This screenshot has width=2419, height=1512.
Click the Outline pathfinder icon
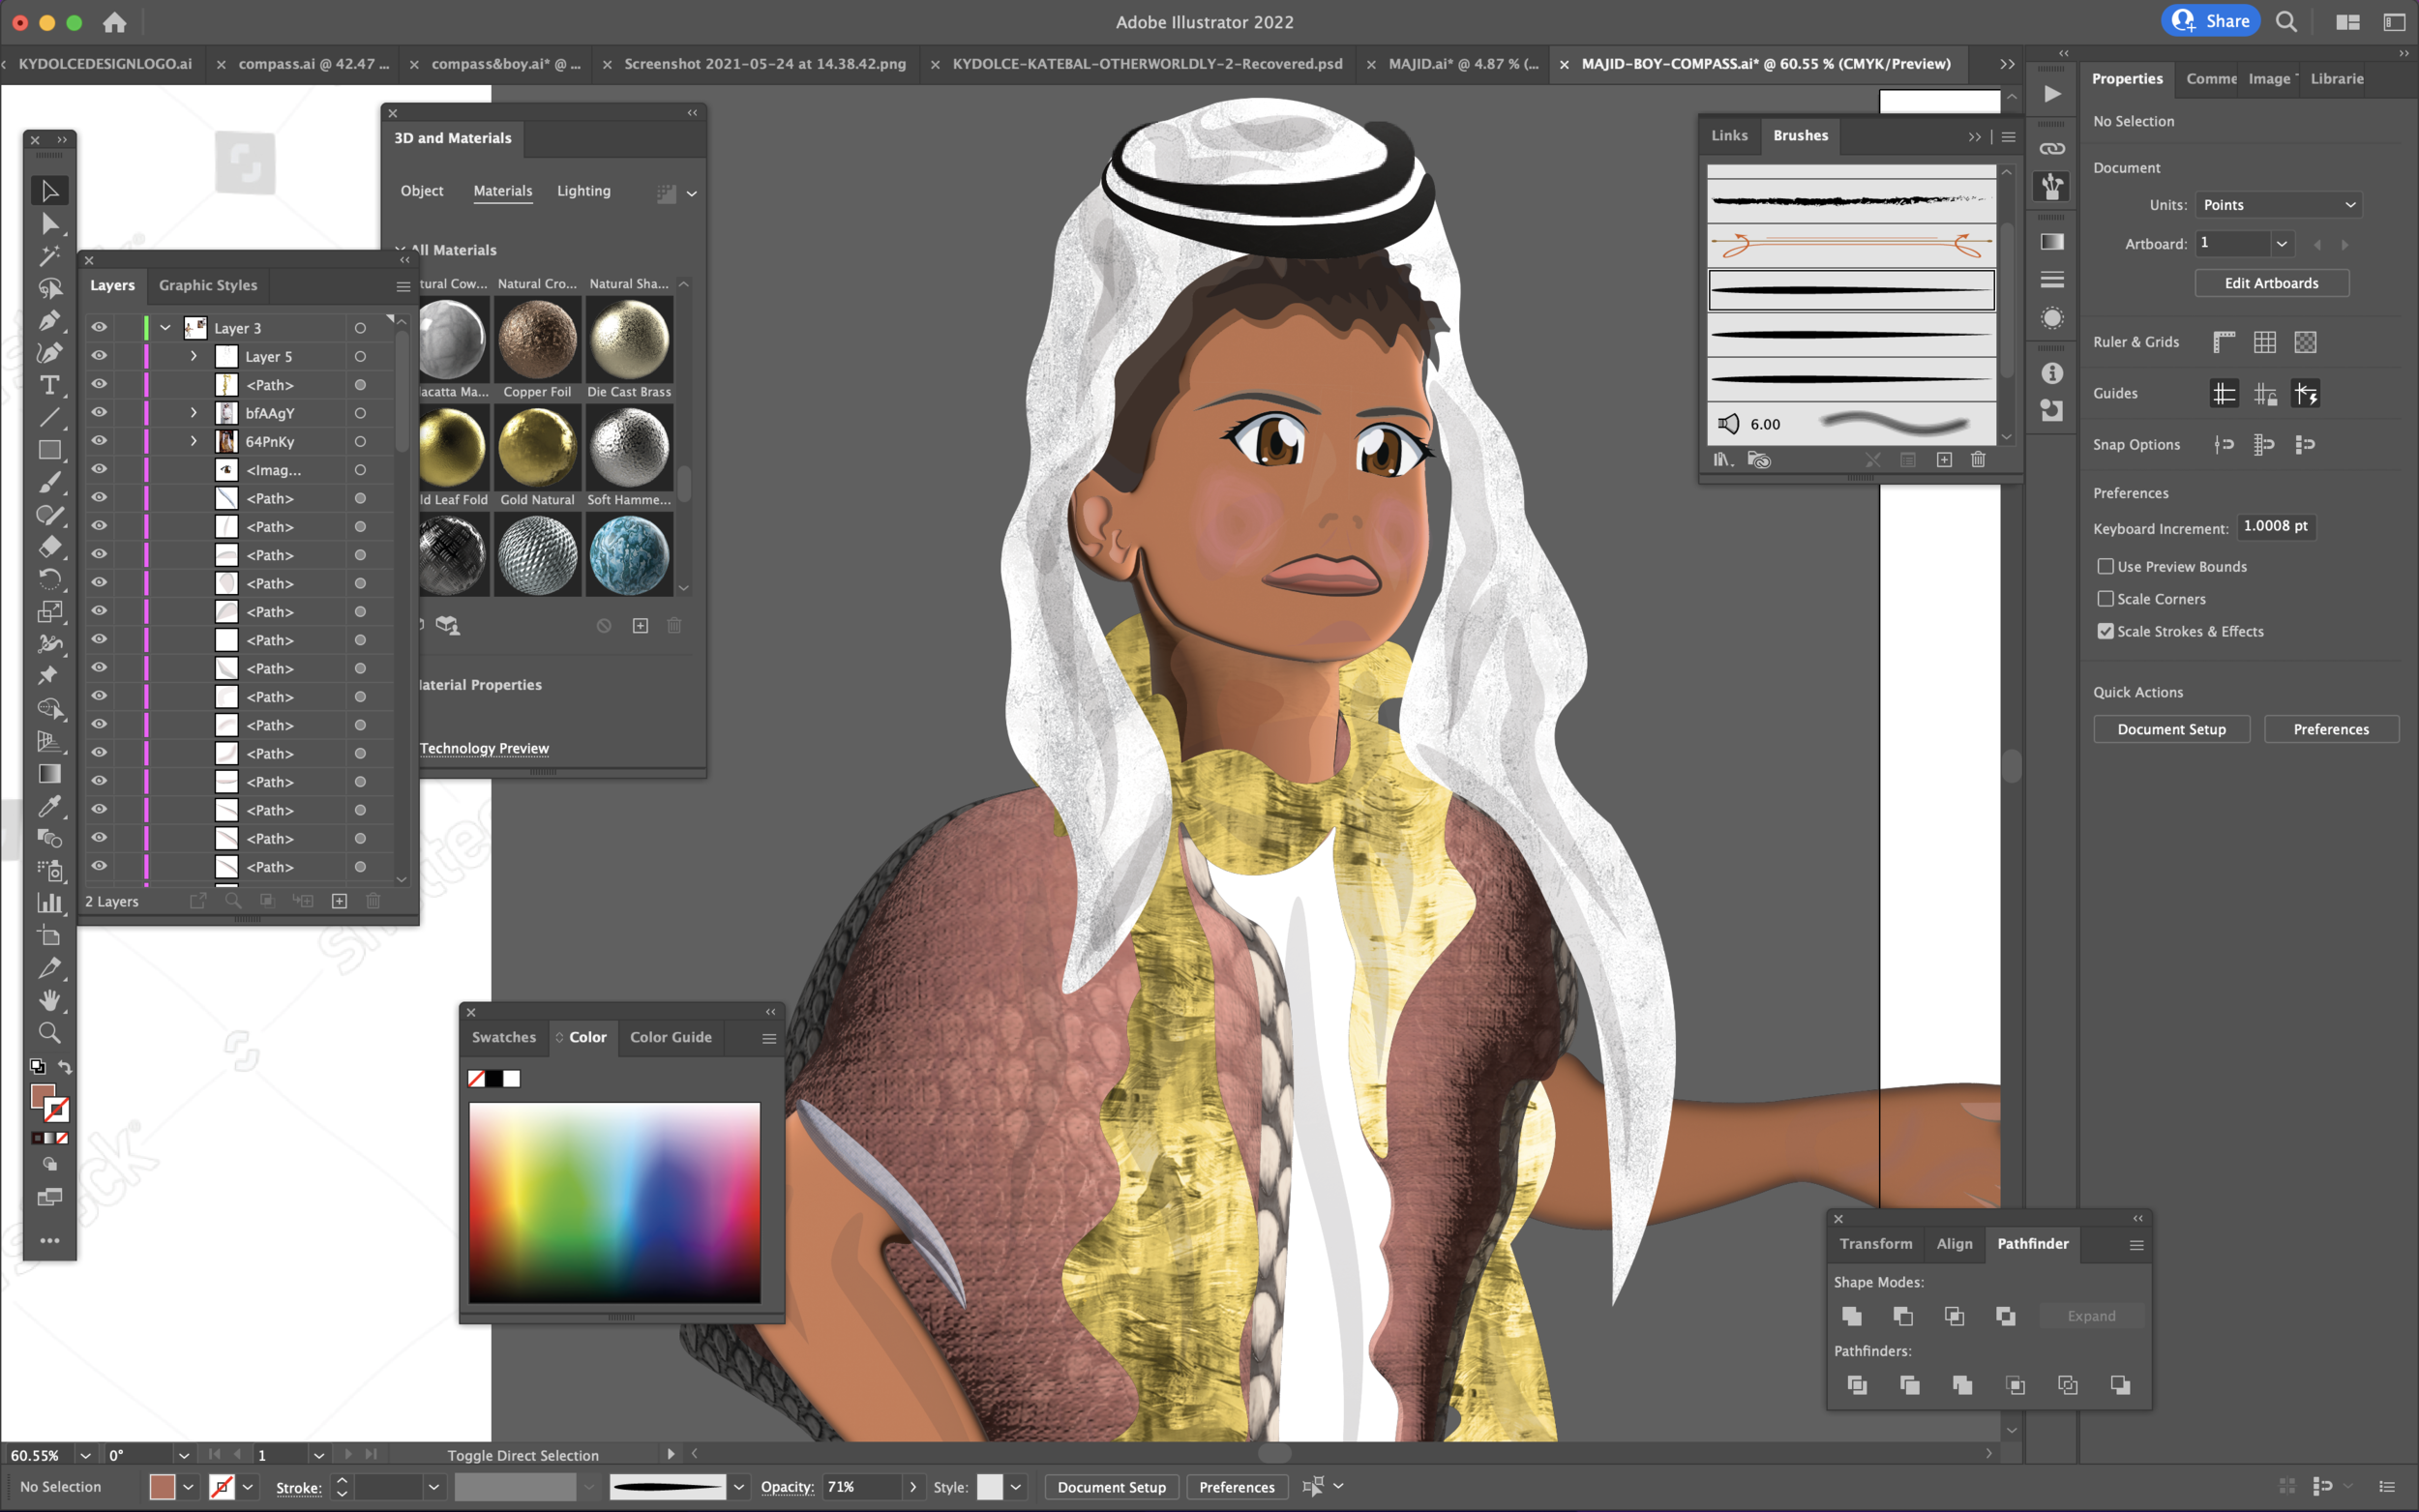pos(2067,1385)
